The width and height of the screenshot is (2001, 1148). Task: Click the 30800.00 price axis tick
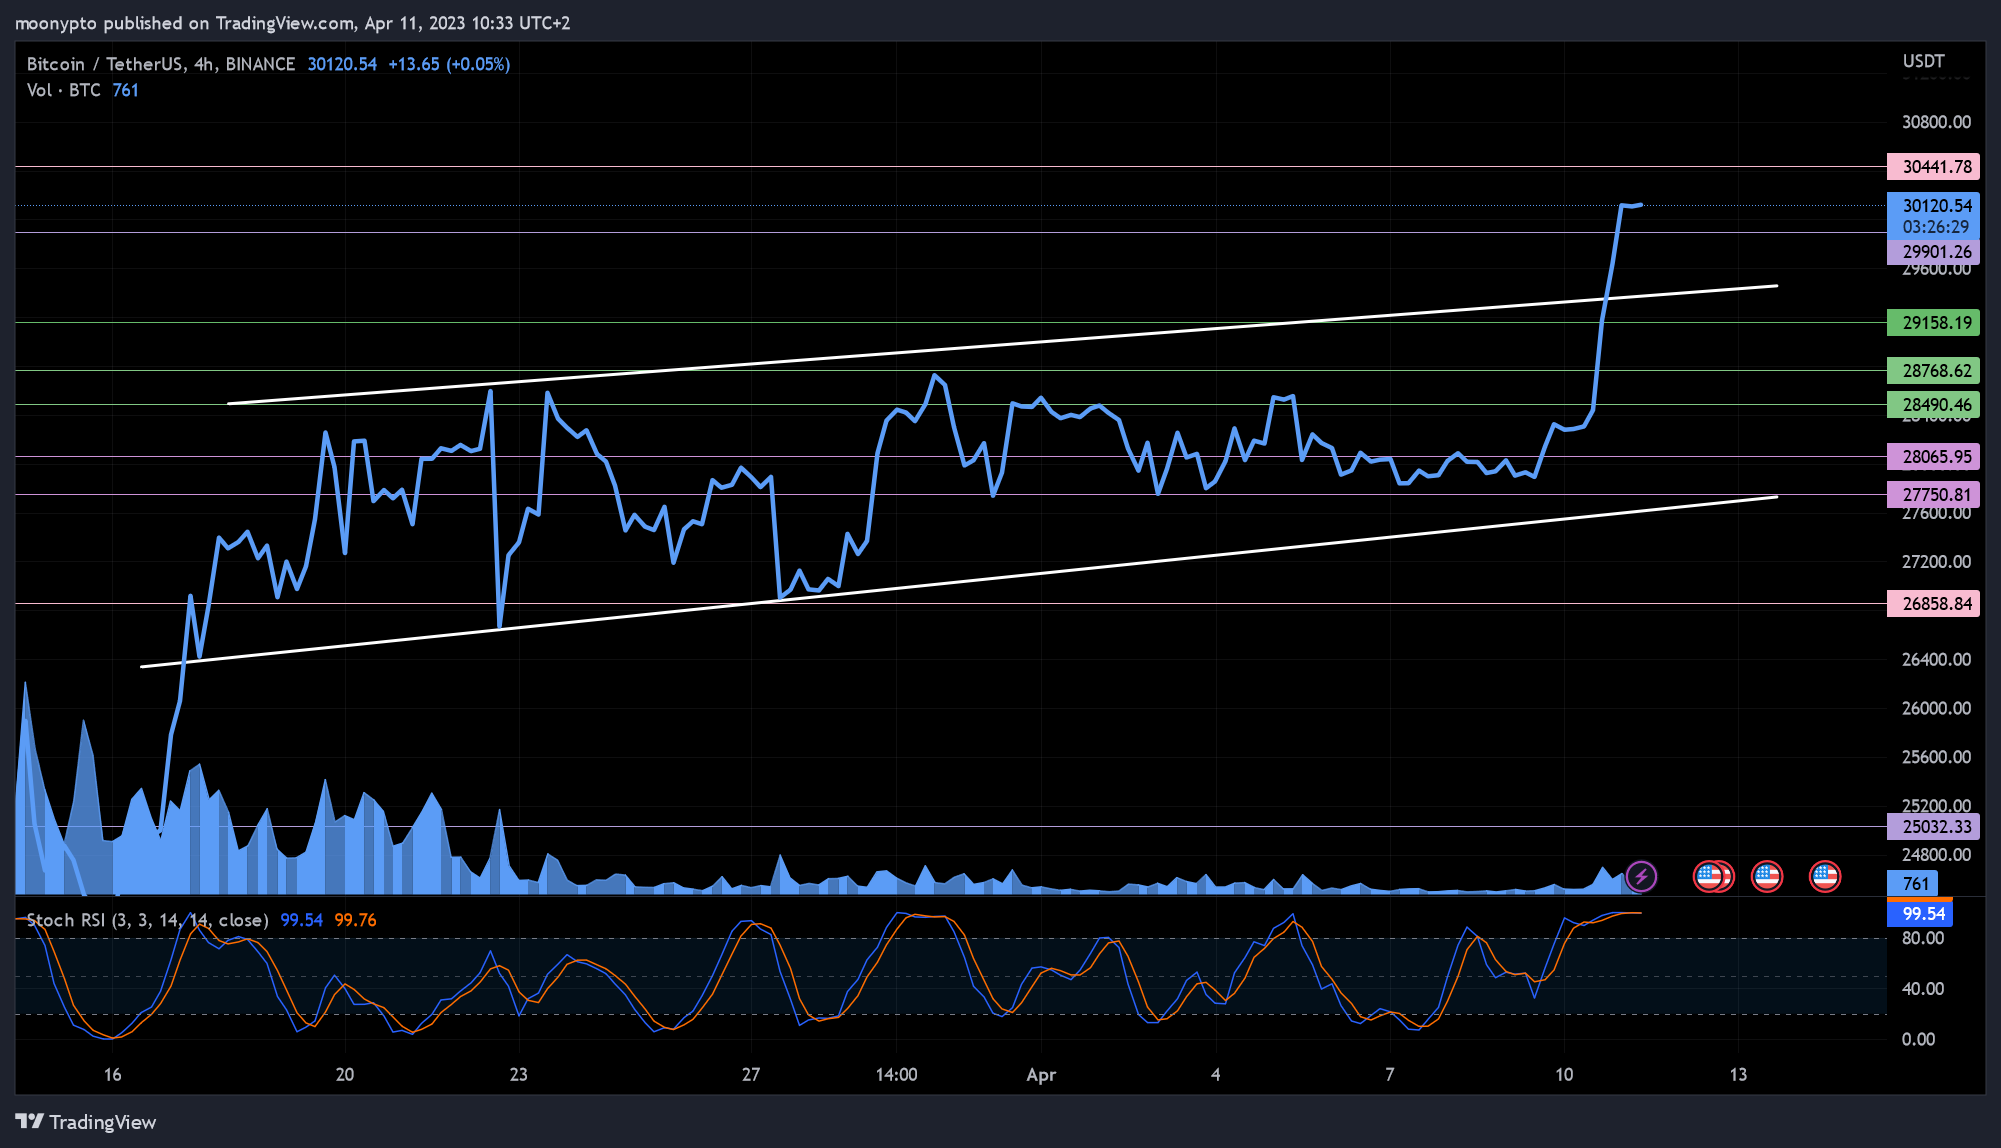click(x=1936, y=122)
